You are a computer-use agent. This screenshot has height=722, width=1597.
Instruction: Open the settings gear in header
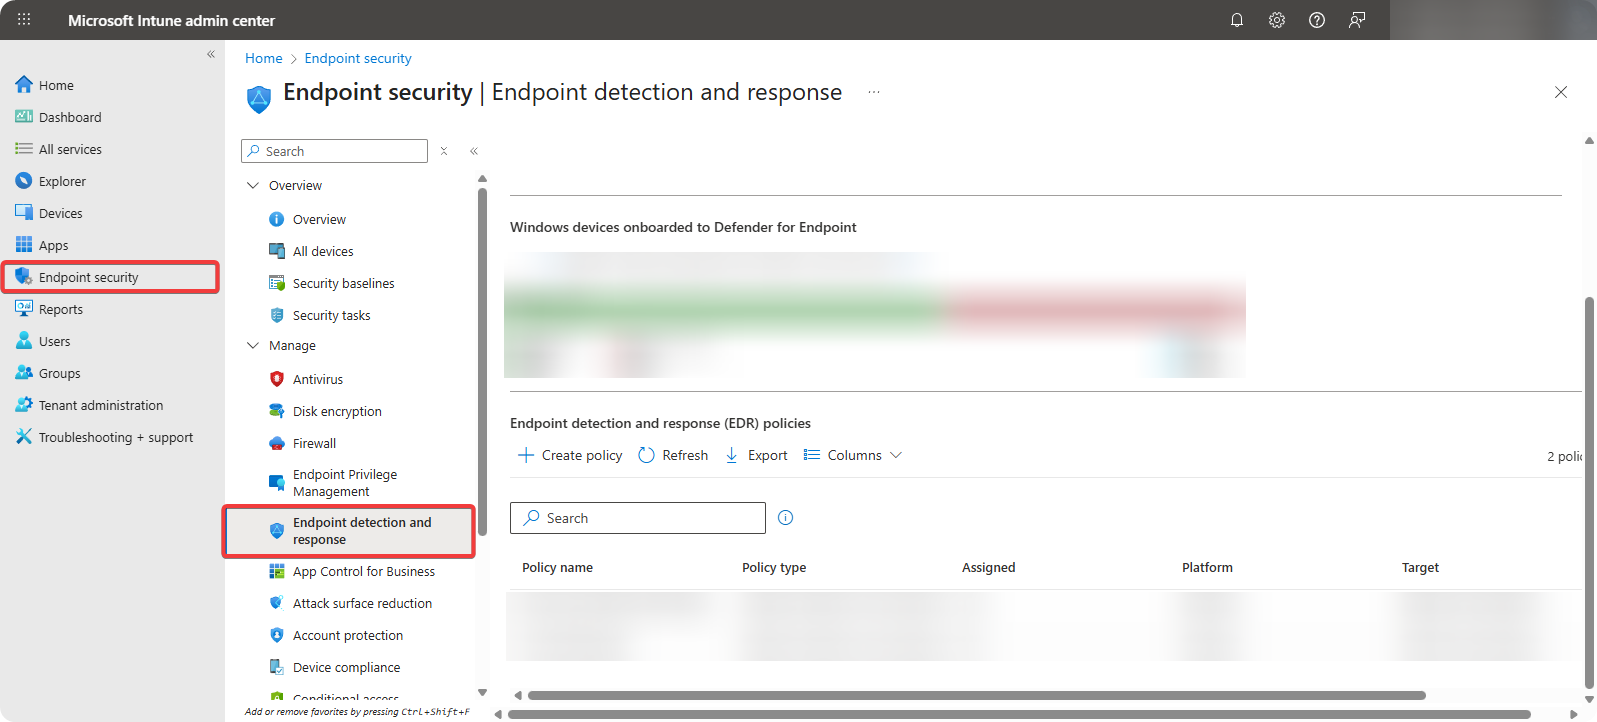point(1277,20)
